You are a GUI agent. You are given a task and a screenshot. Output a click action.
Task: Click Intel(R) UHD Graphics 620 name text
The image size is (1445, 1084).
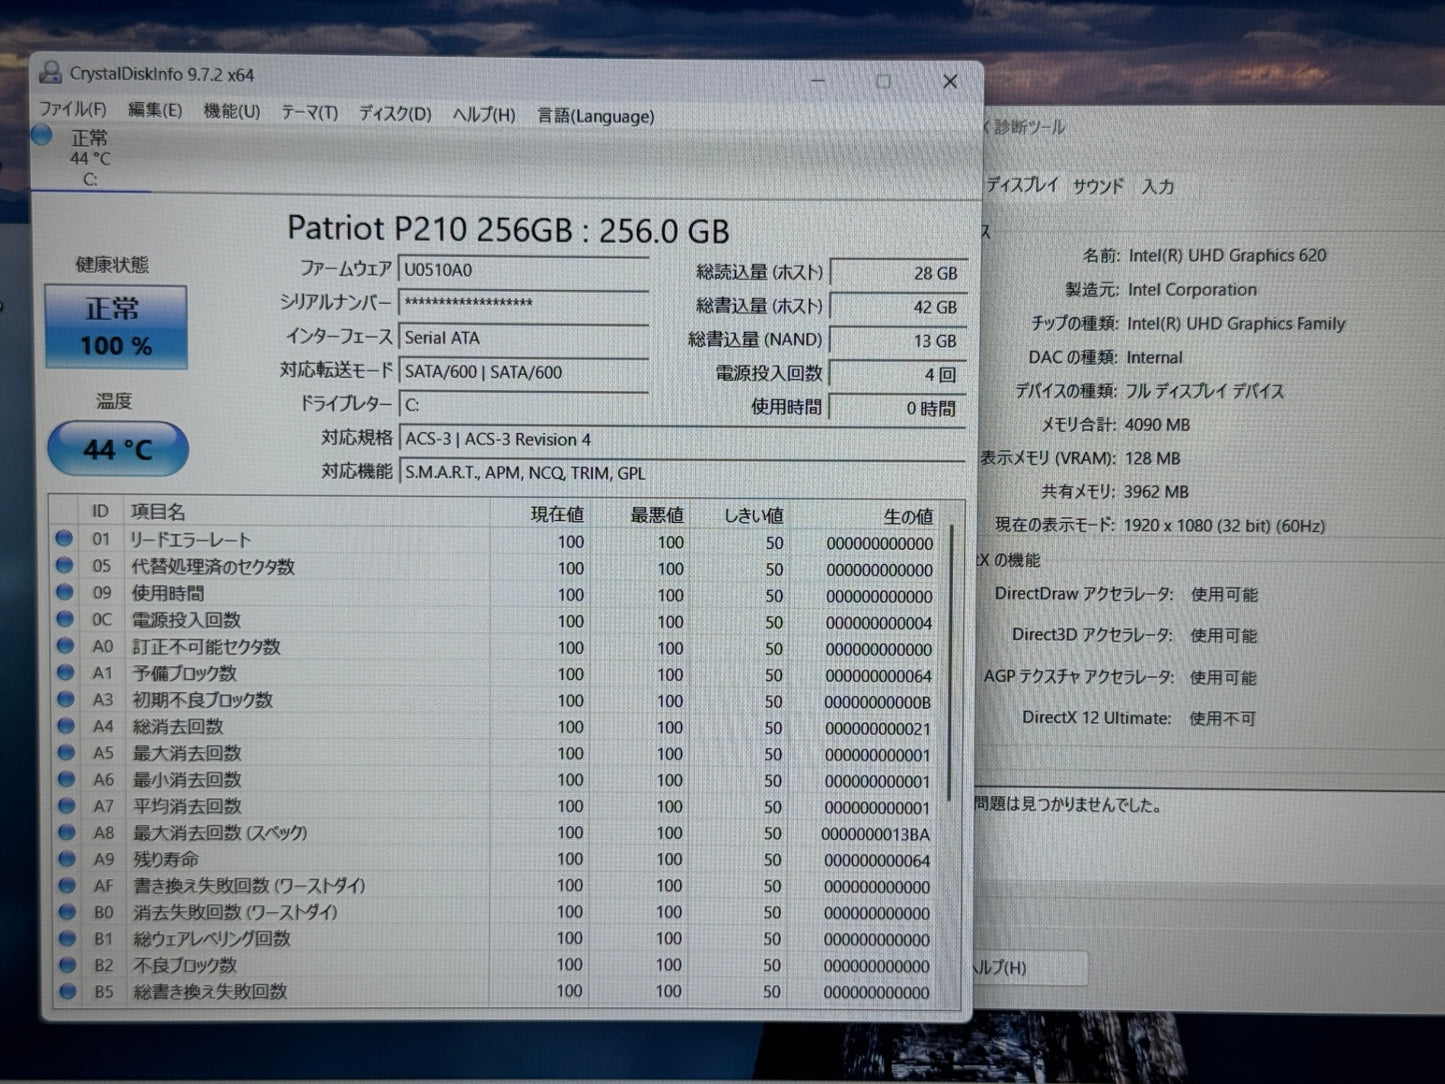click(x=1227, y=256)
